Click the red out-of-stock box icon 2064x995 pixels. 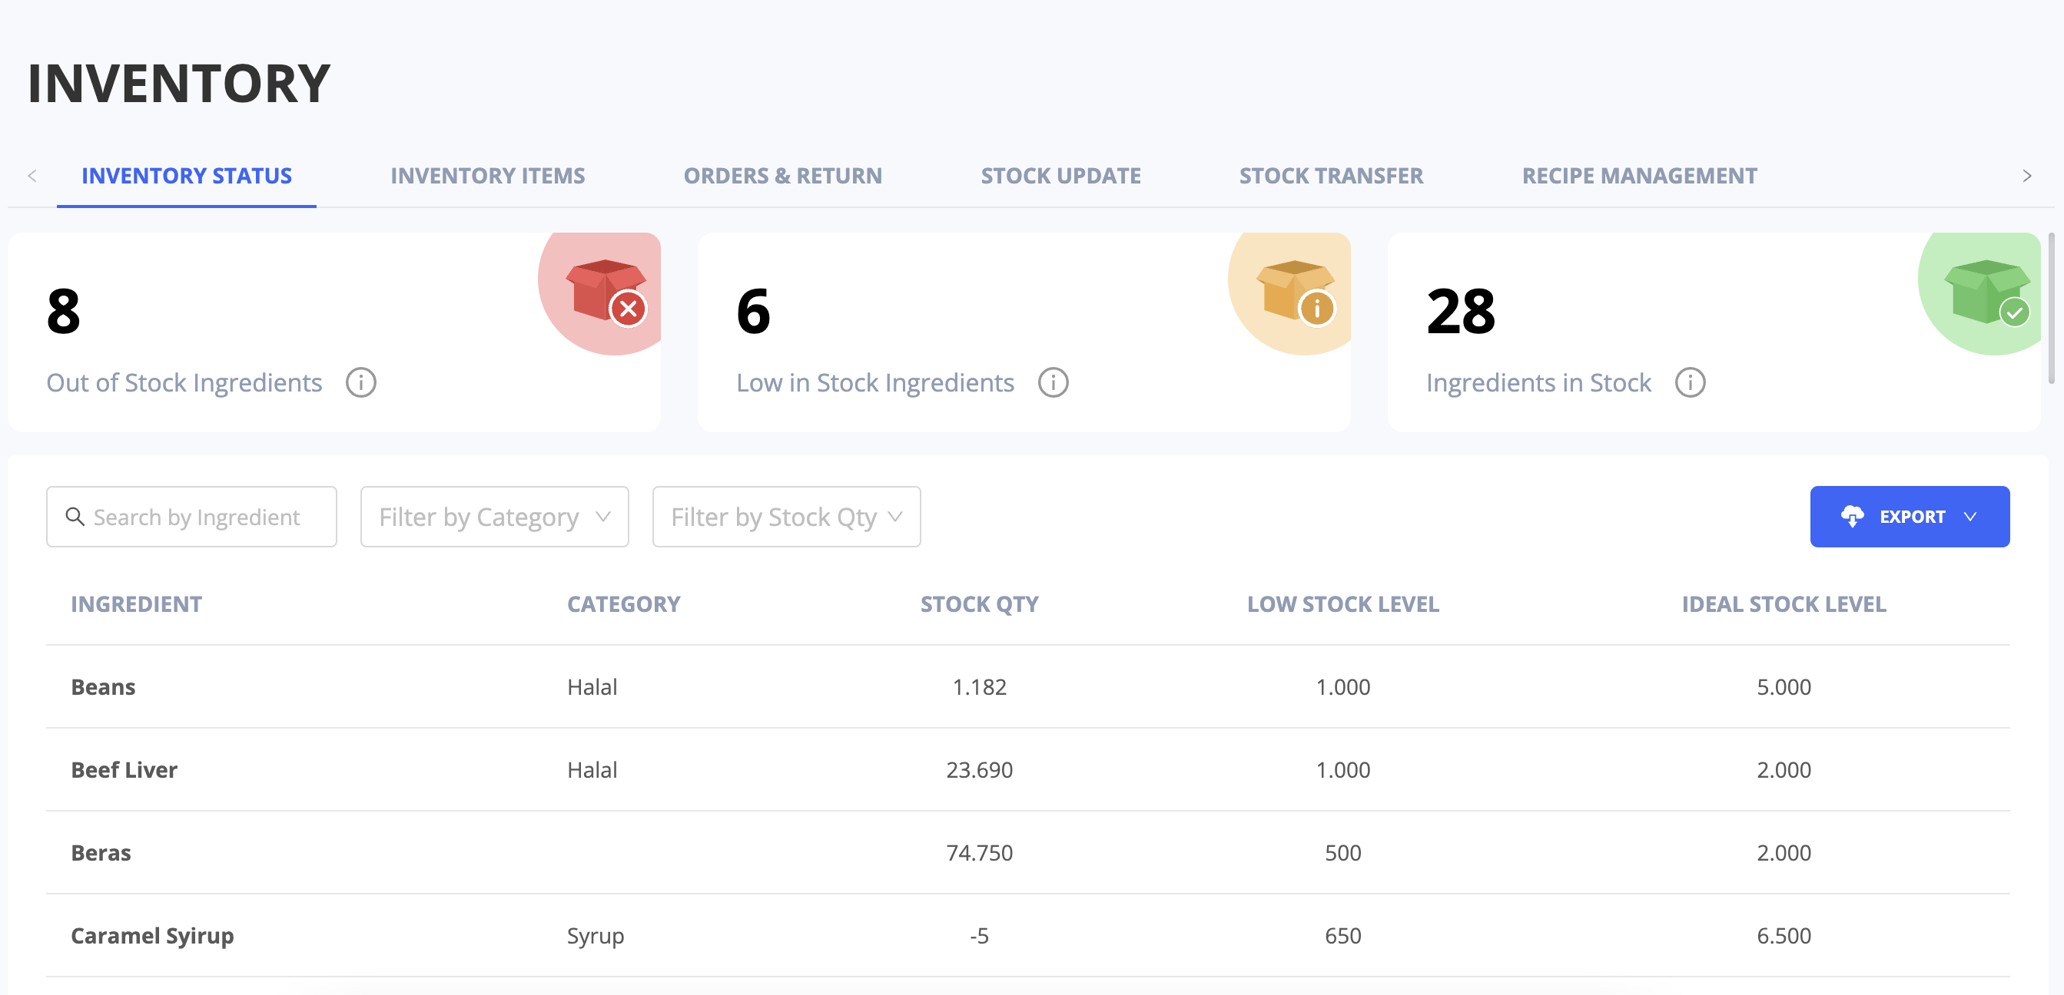[606, 291]
